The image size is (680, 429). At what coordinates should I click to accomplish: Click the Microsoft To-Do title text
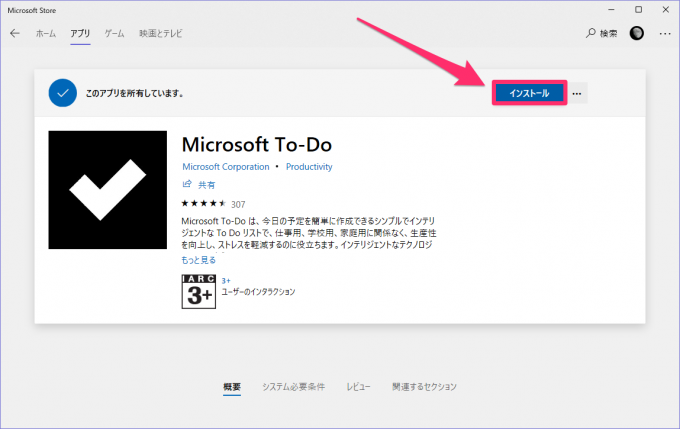click(x=257, y=144)
